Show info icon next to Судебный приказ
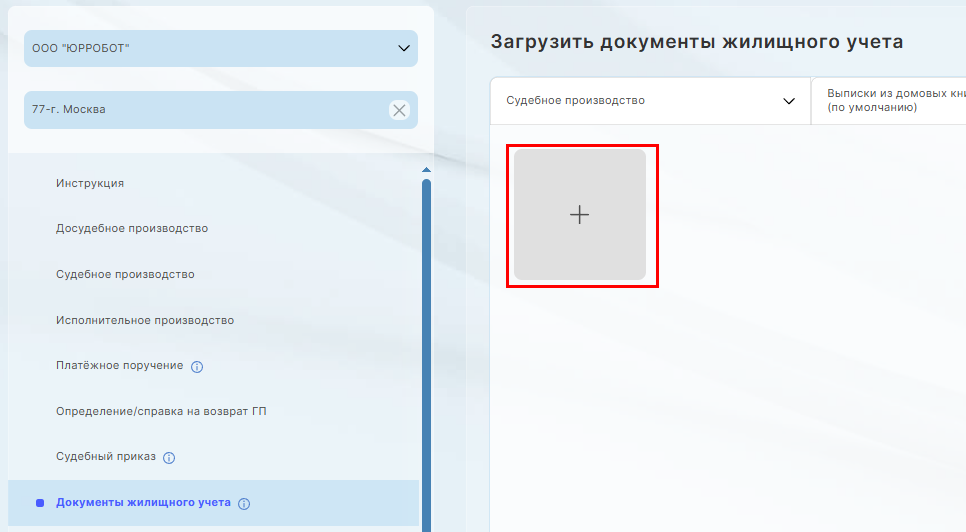The width and height of the screenshot is (966, 532). [169, 458]
